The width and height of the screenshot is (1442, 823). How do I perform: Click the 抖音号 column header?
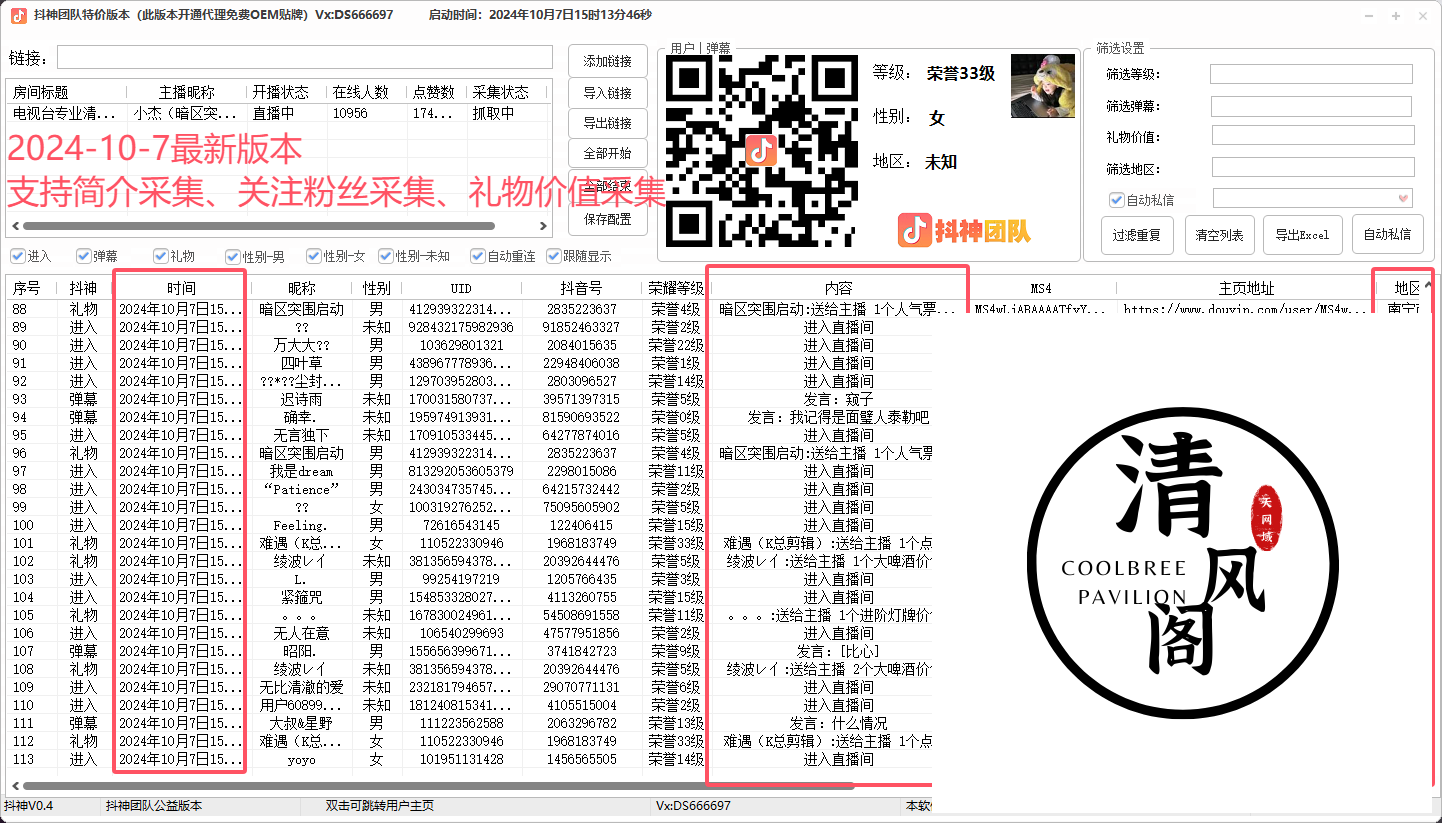pyautogui.click(x=582, y=288)
